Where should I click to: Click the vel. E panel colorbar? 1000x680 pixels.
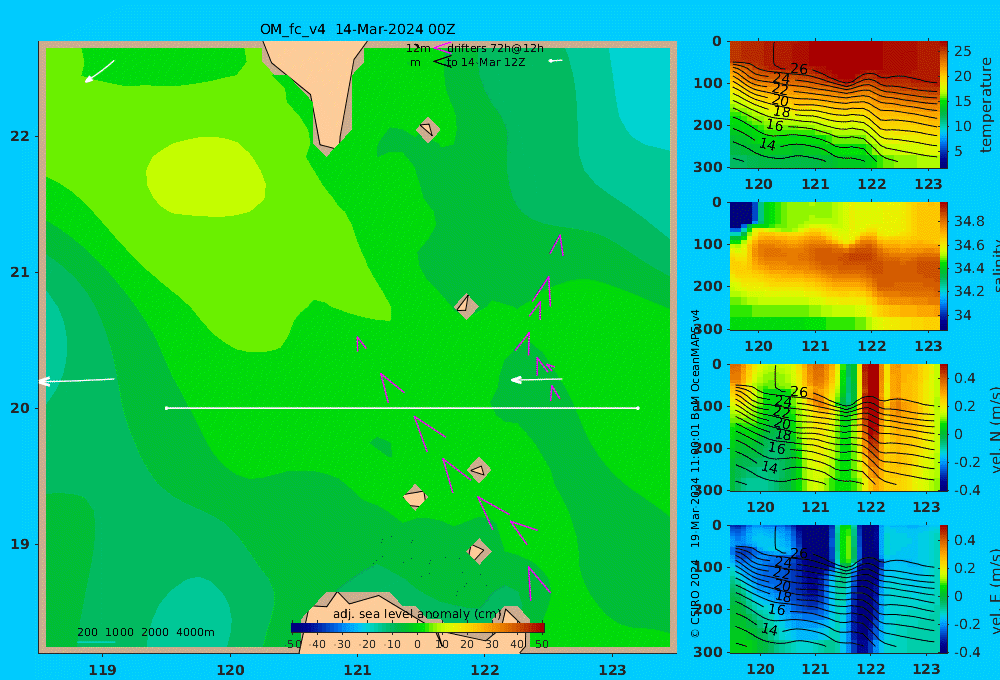tap(944, 589)
